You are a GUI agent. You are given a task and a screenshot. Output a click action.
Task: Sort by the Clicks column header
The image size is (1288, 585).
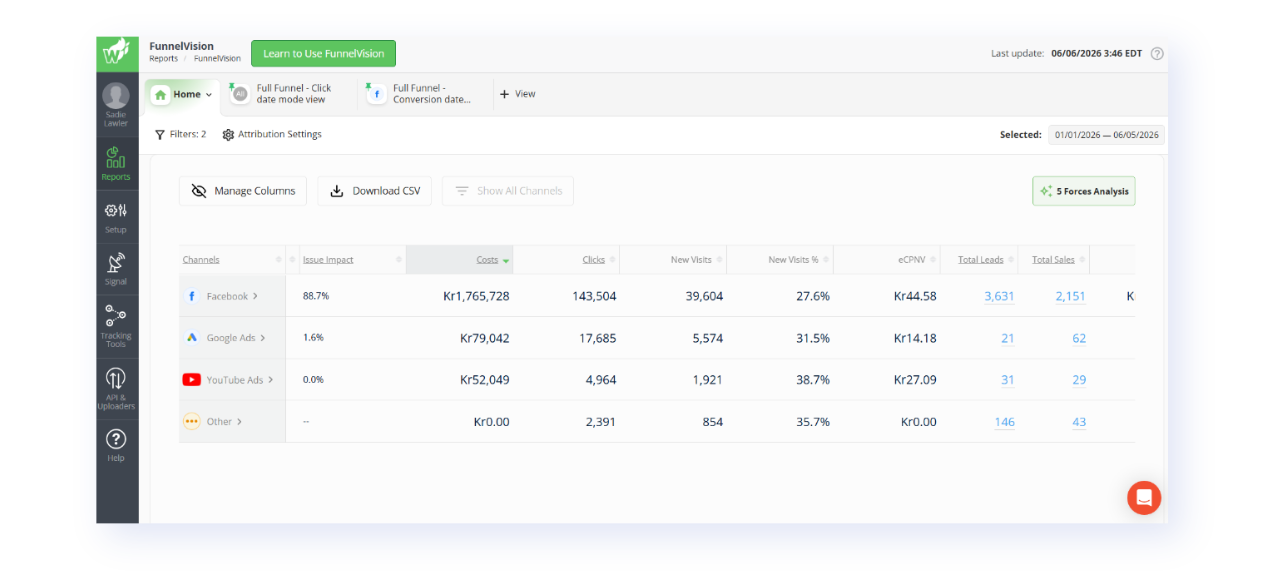tap(594, 260)
